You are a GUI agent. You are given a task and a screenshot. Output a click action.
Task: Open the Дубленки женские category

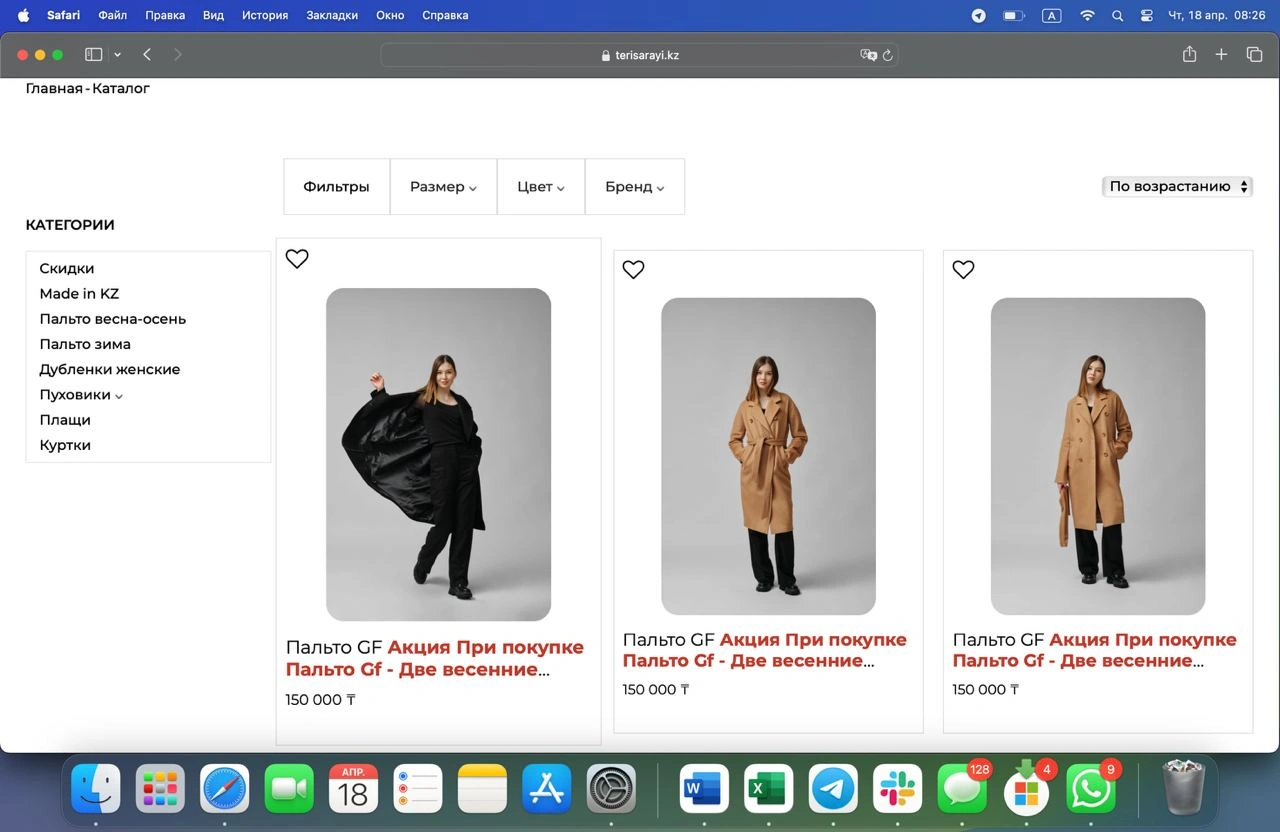pos(110,370)
